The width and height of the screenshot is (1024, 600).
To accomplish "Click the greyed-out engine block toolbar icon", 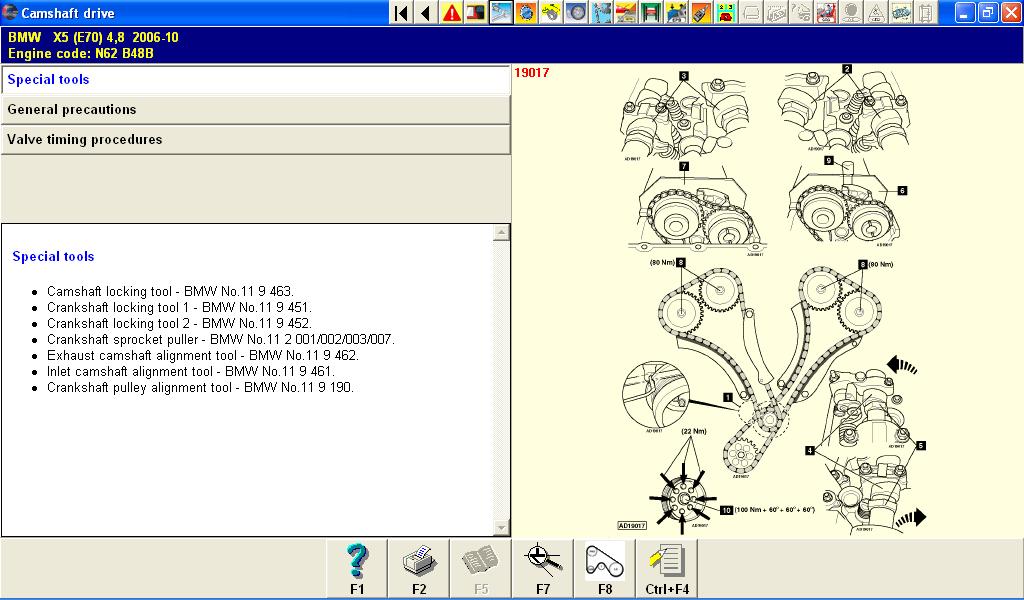I will click(x=776, y=12).
